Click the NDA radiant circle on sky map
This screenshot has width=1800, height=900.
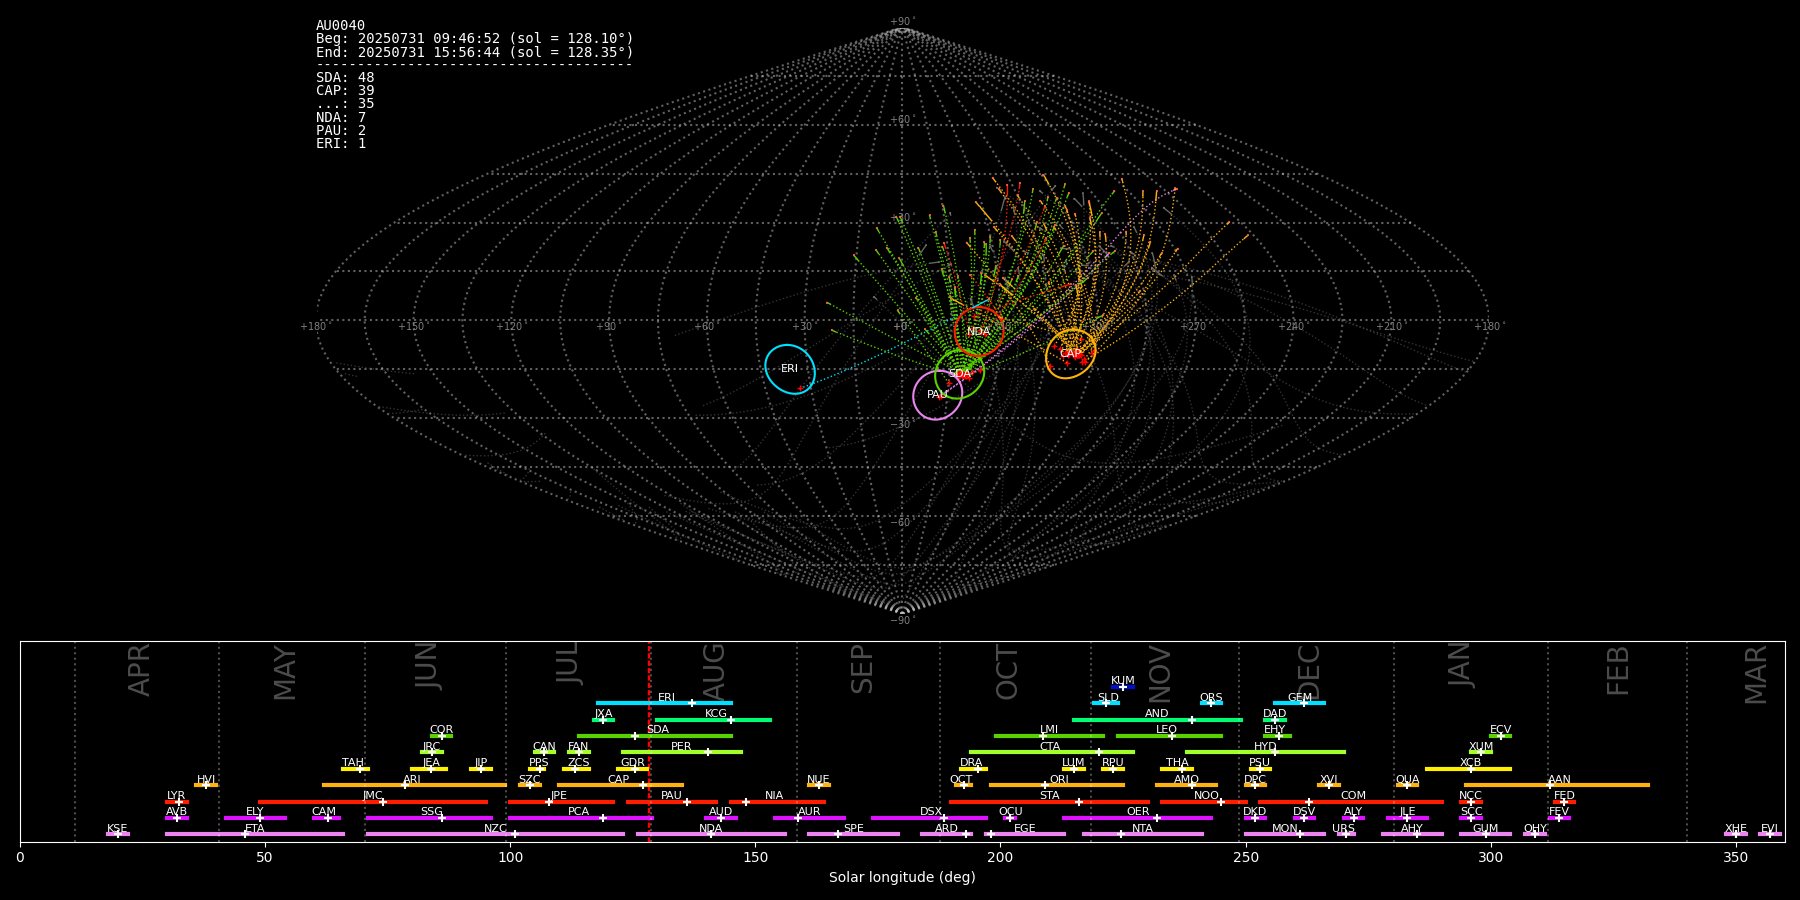pyautogui.click(x=979, y=332)
